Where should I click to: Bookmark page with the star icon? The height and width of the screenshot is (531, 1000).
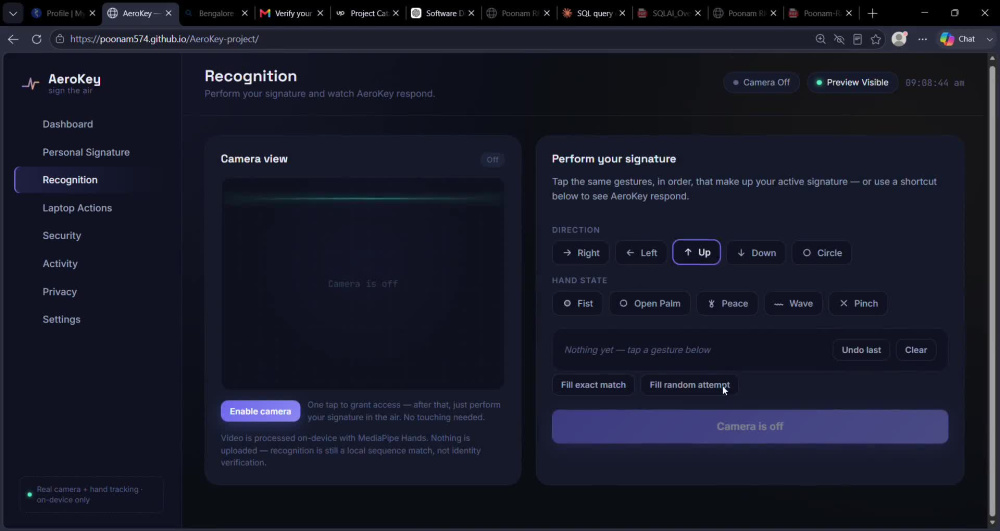pos(876,39)
